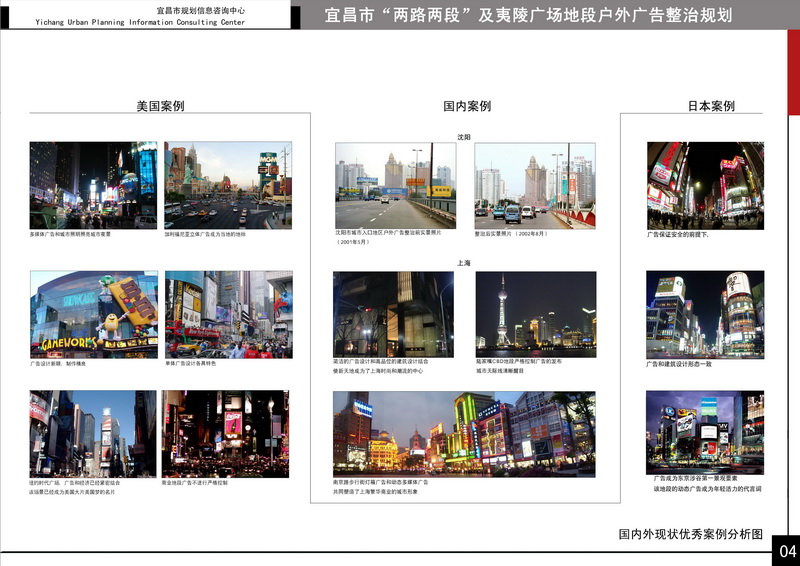Select the 国内案例 section heading
The image size is (800, 566).
466,106
